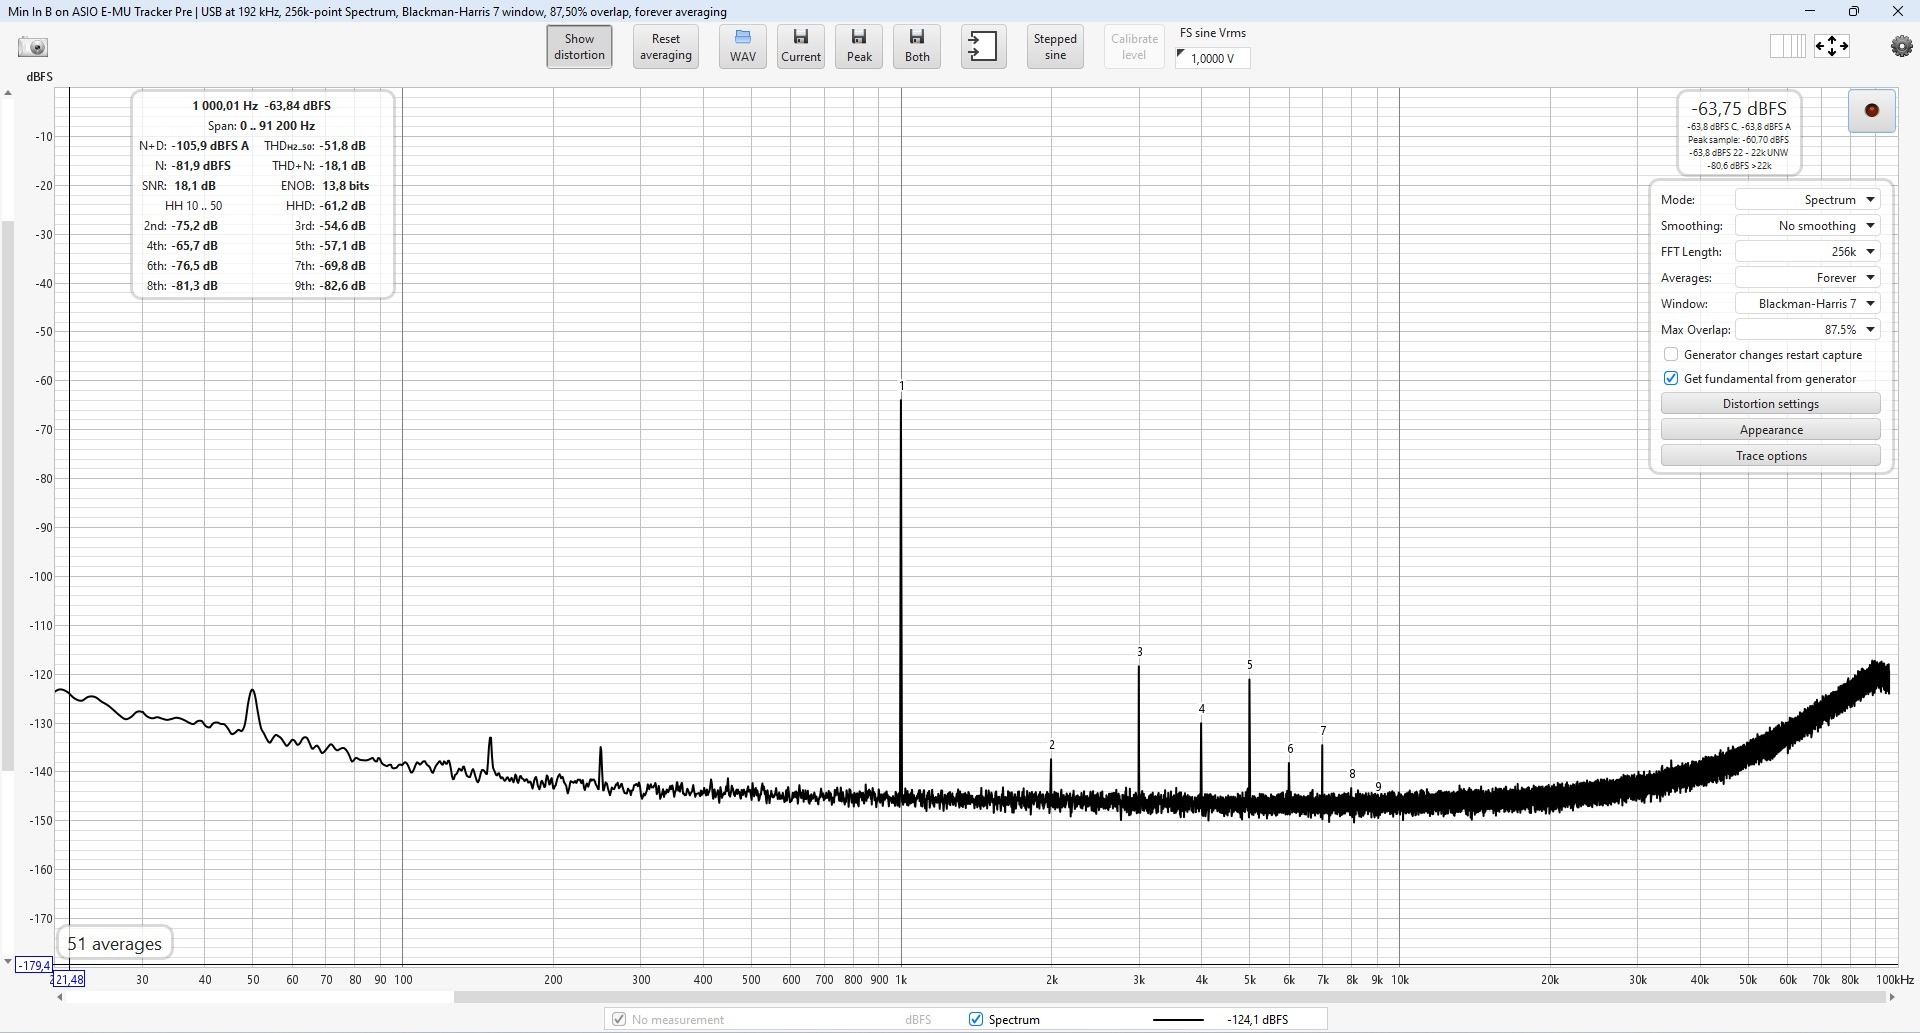Open Distortion settings
The image size is (1920, 1033).
tap(1770, 403)
